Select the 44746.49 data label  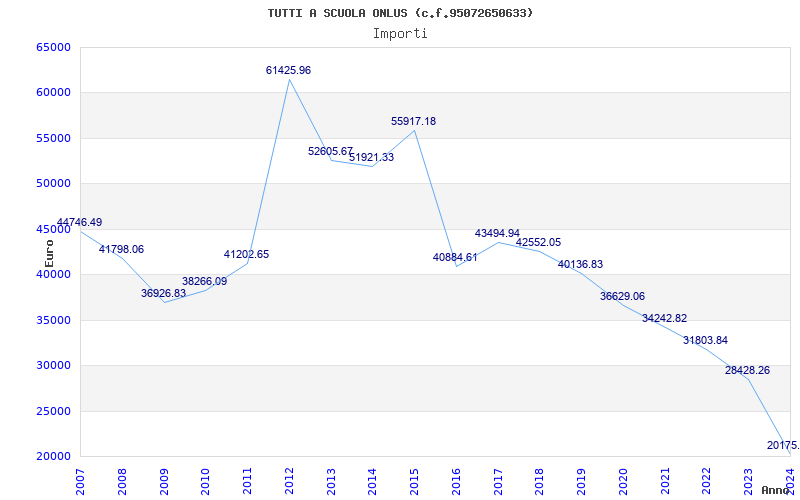[x=80, y=222]
